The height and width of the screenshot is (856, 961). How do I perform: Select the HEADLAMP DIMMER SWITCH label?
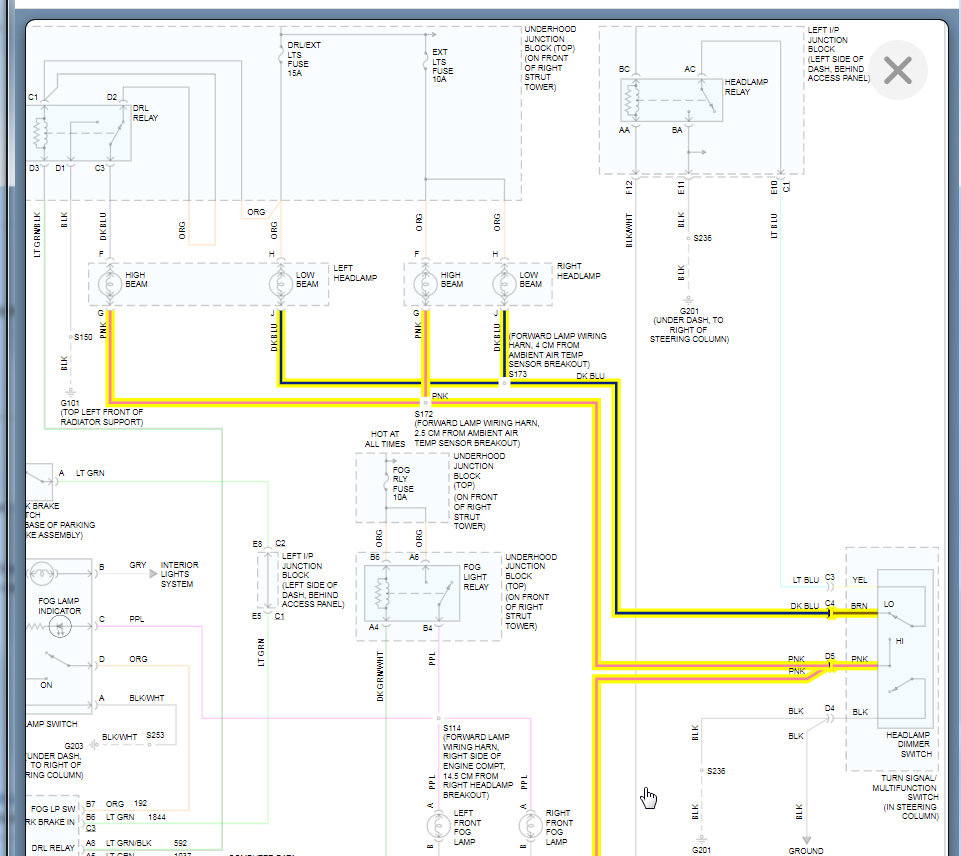(908, 744)
